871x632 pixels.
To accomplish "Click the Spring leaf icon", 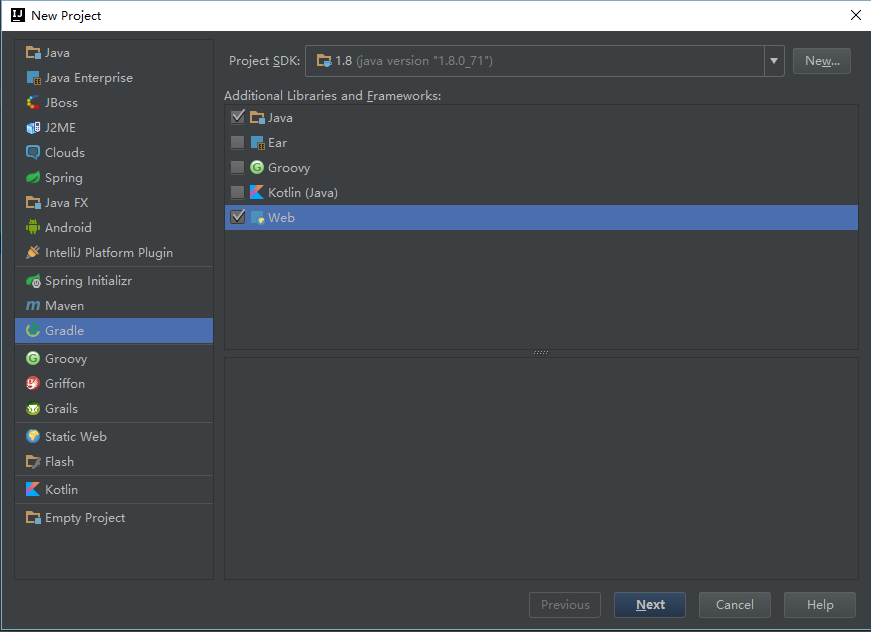I will tap(33, 178).
